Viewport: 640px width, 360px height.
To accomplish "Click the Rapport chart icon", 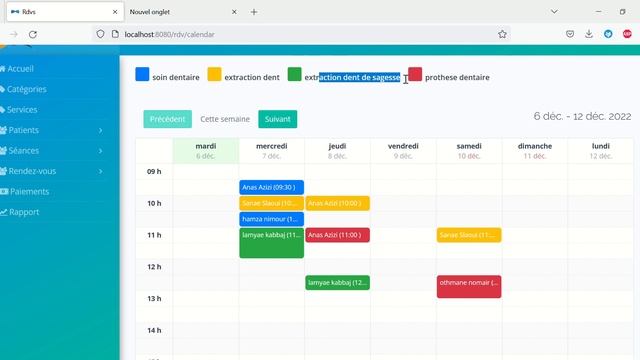I will [4, 211].
